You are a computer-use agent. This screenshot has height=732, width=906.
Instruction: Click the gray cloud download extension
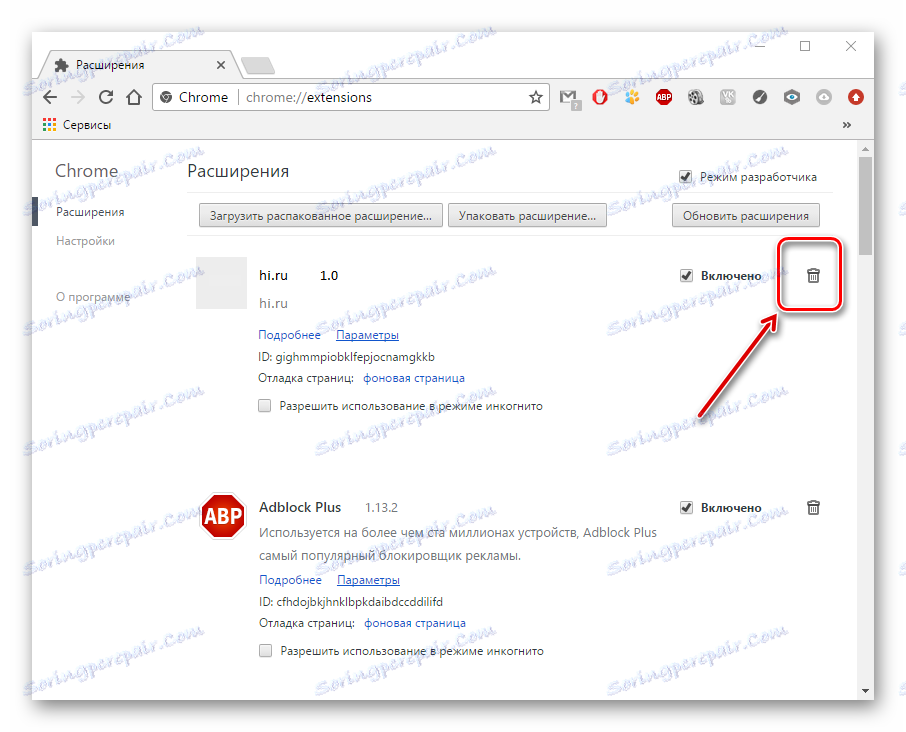click(x=824, y=97)
